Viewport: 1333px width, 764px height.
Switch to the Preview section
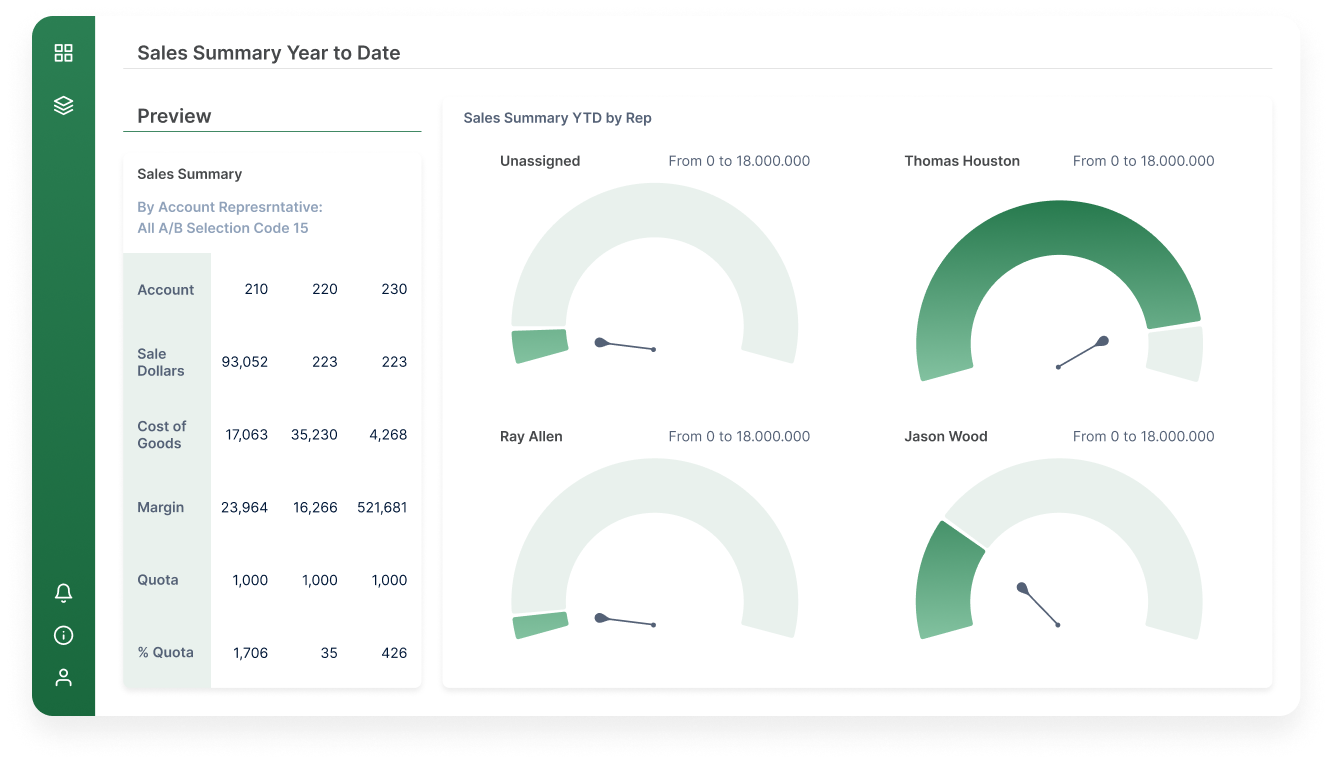[173, 116]
